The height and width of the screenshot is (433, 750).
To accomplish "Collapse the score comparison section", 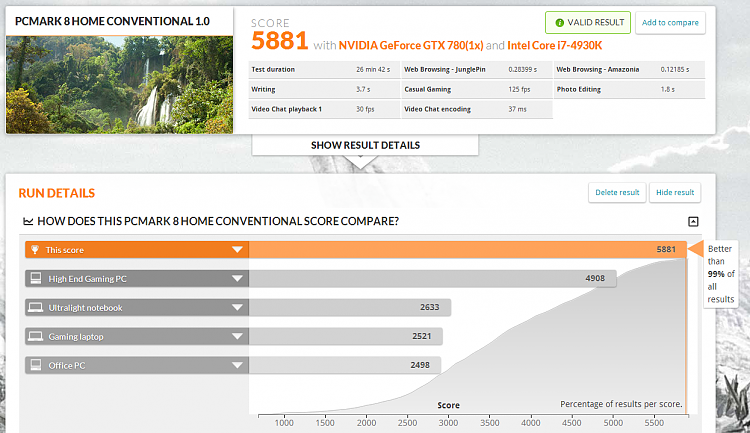I will pyautogui.click(x=693, y=221).
